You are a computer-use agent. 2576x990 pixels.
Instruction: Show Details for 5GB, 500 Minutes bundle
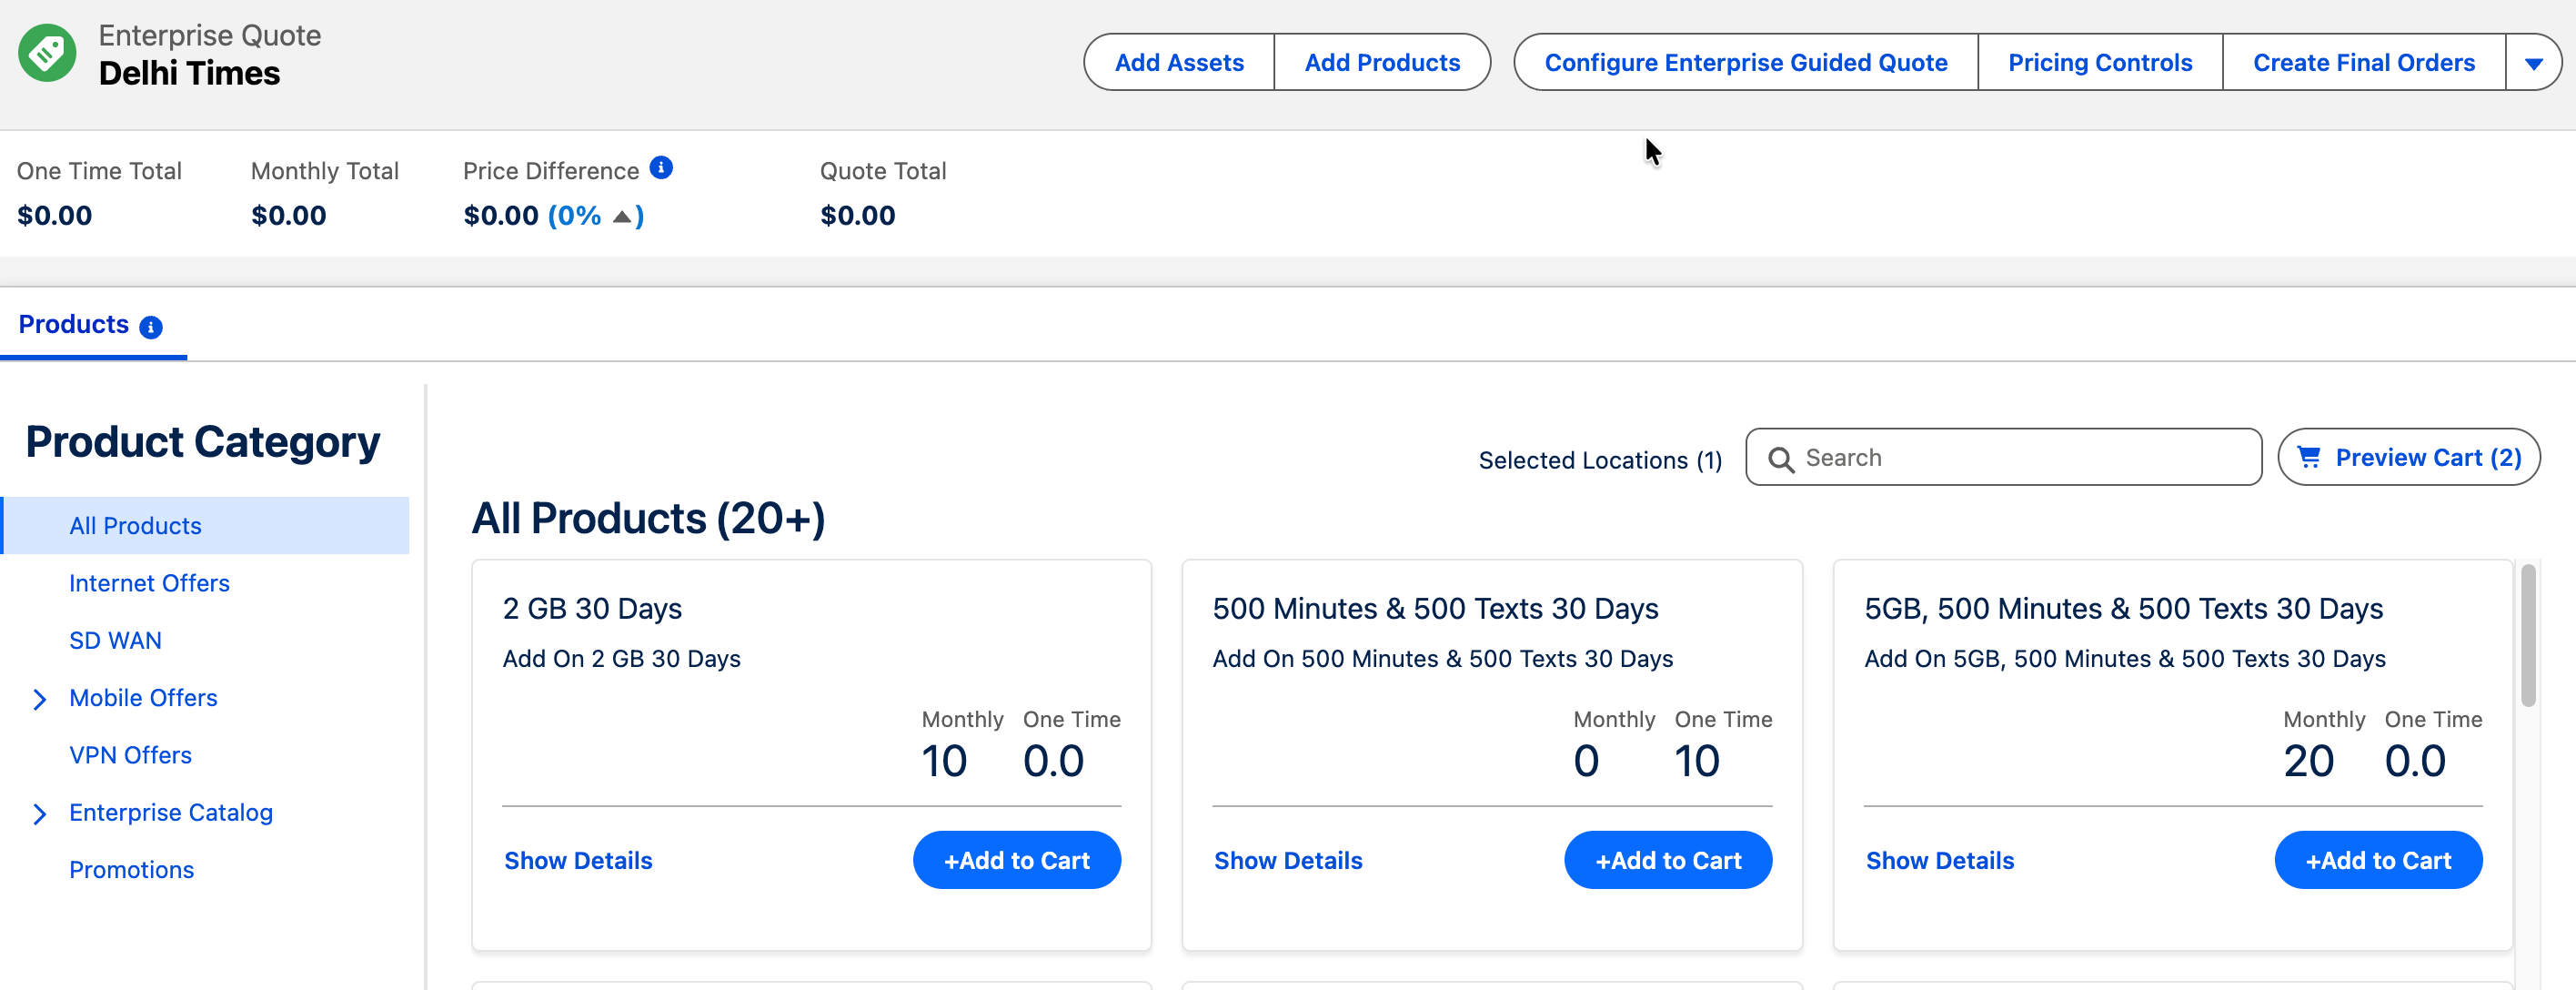coord(1940,860)
